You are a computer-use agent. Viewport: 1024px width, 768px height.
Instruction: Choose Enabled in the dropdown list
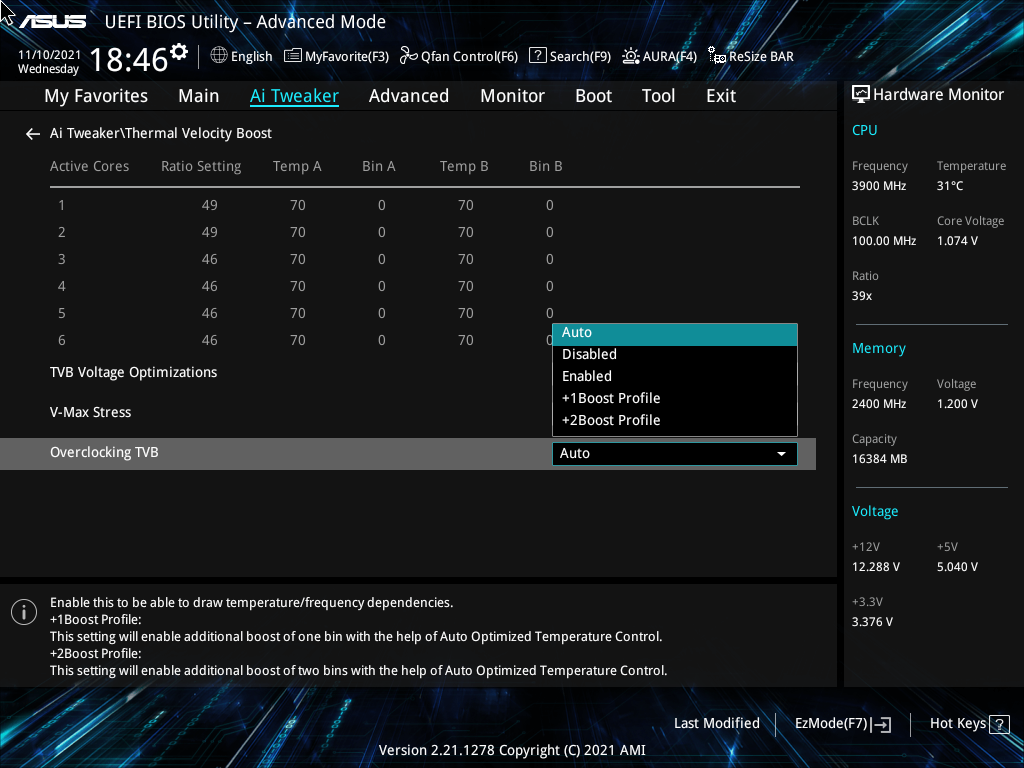675,376
